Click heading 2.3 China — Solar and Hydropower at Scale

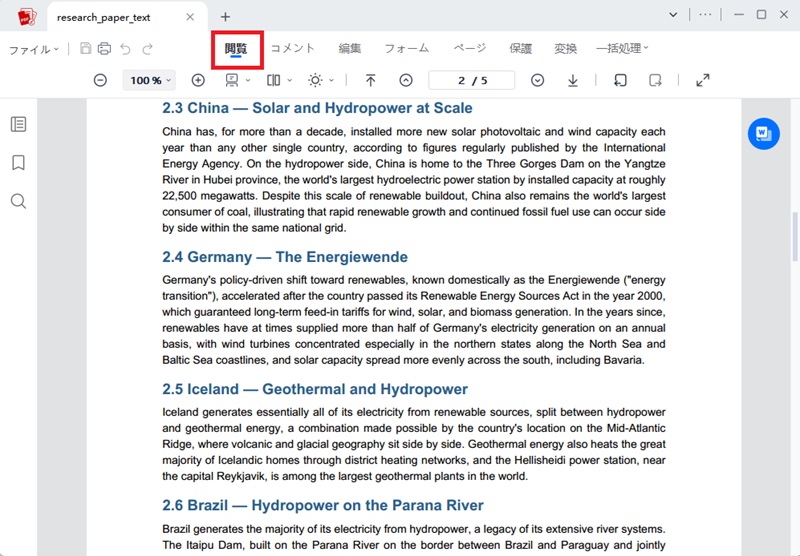(x=317, y=108)
